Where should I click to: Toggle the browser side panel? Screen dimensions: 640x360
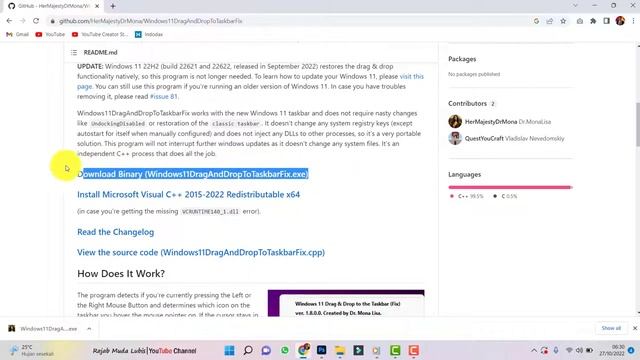[607, 21]
